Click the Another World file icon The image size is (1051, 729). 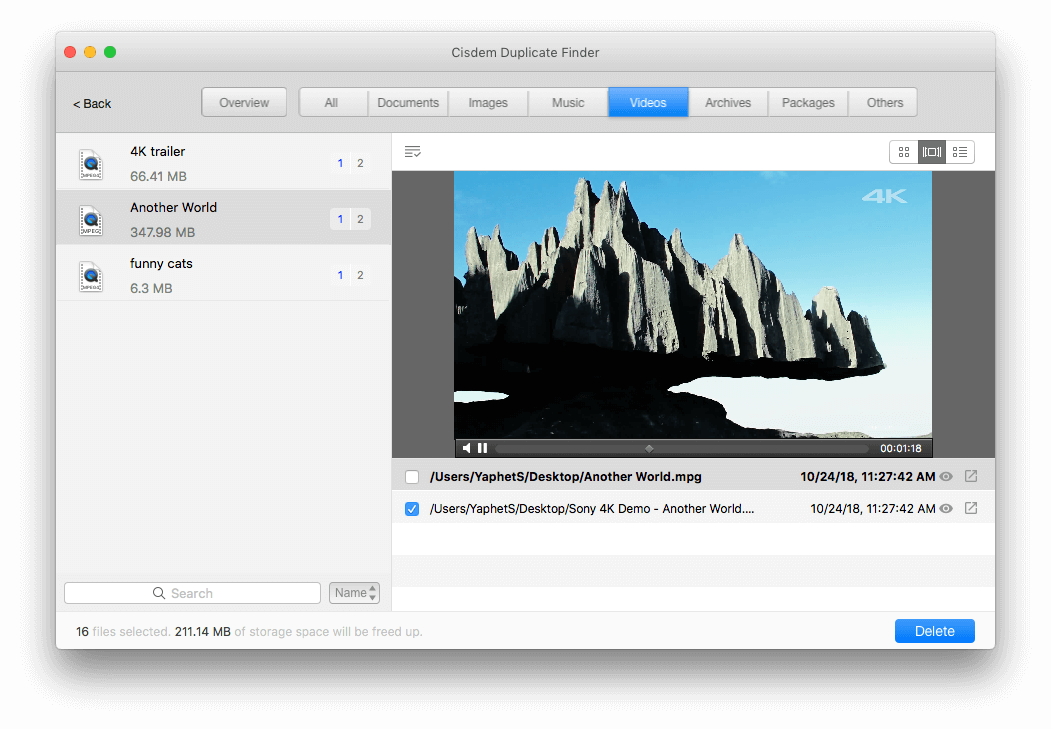tap(91, 220)
